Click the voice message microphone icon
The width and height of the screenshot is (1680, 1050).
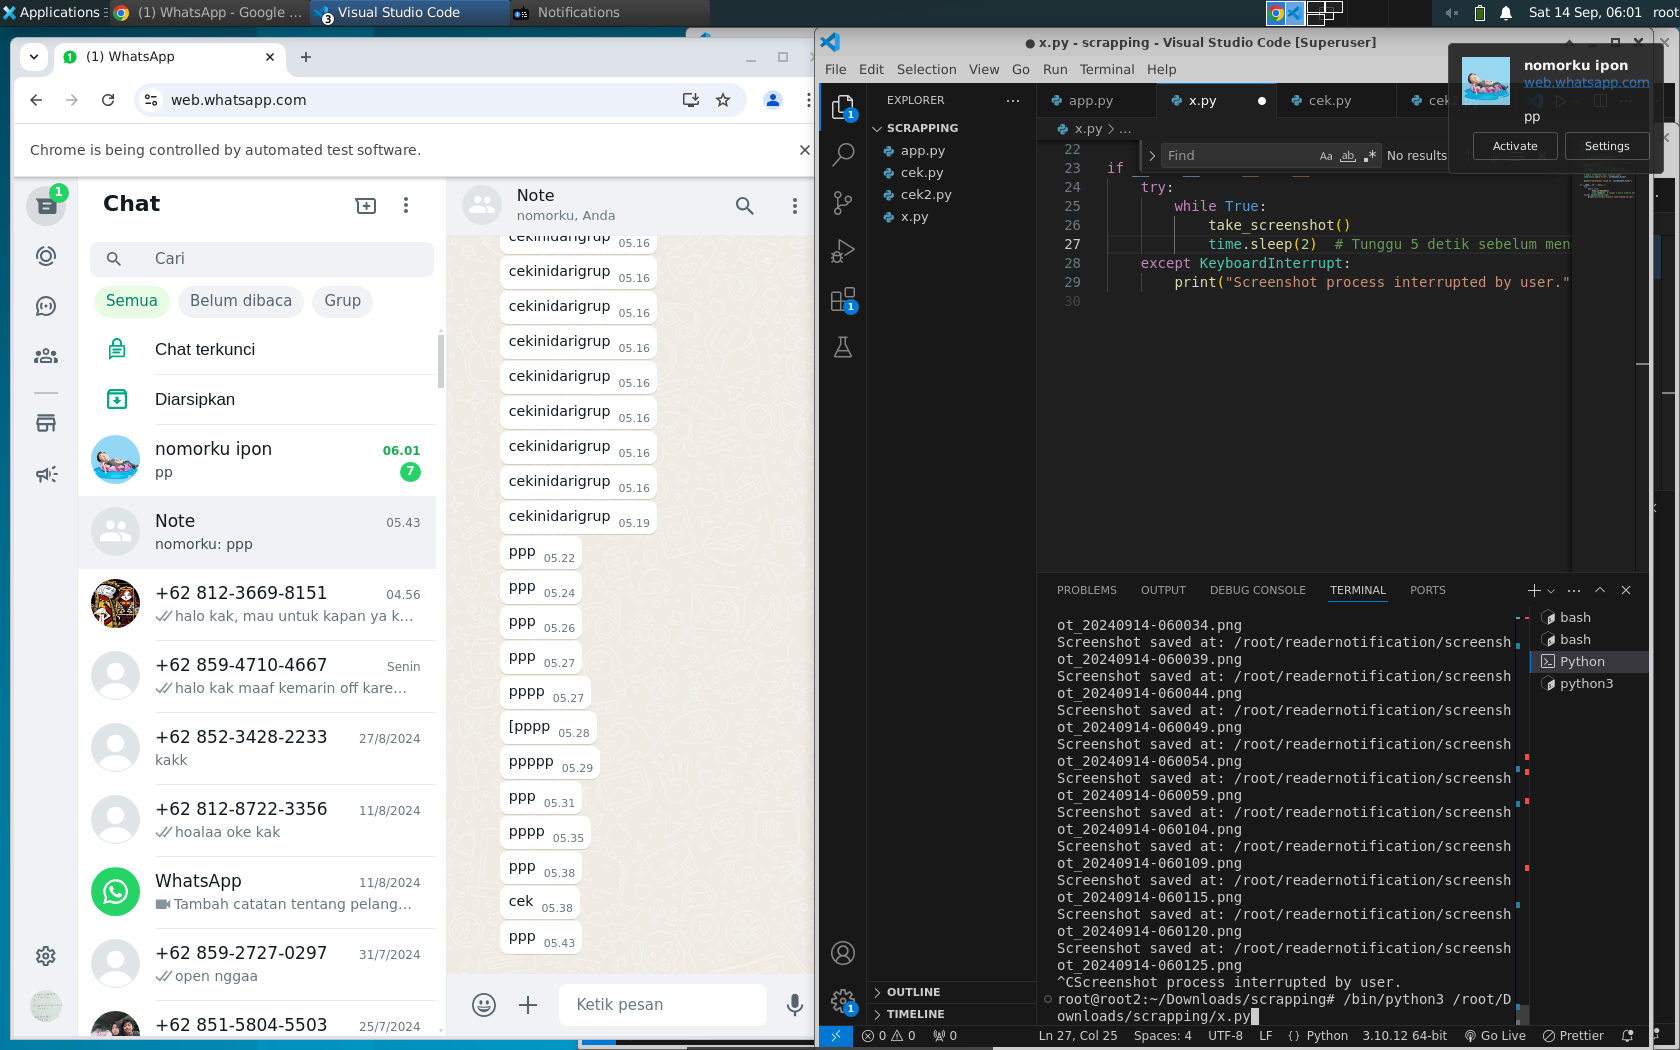pos(795,1005)
